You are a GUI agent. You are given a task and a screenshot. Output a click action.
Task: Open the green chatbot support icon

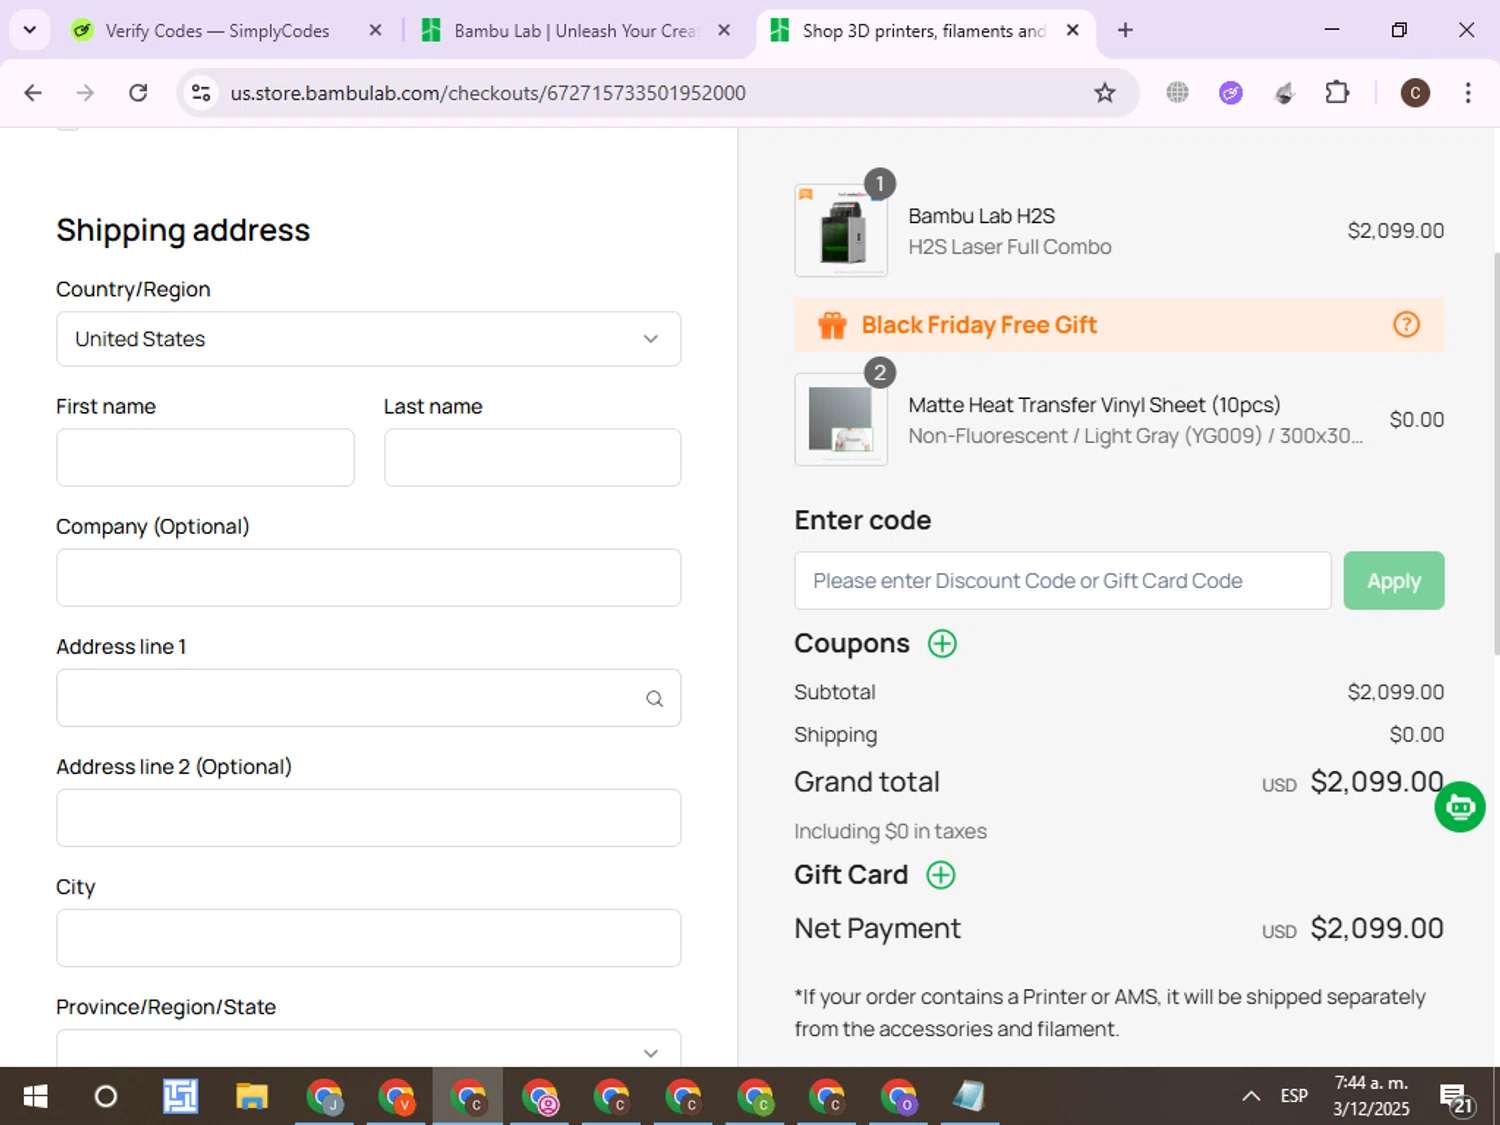click(1459, 807)
